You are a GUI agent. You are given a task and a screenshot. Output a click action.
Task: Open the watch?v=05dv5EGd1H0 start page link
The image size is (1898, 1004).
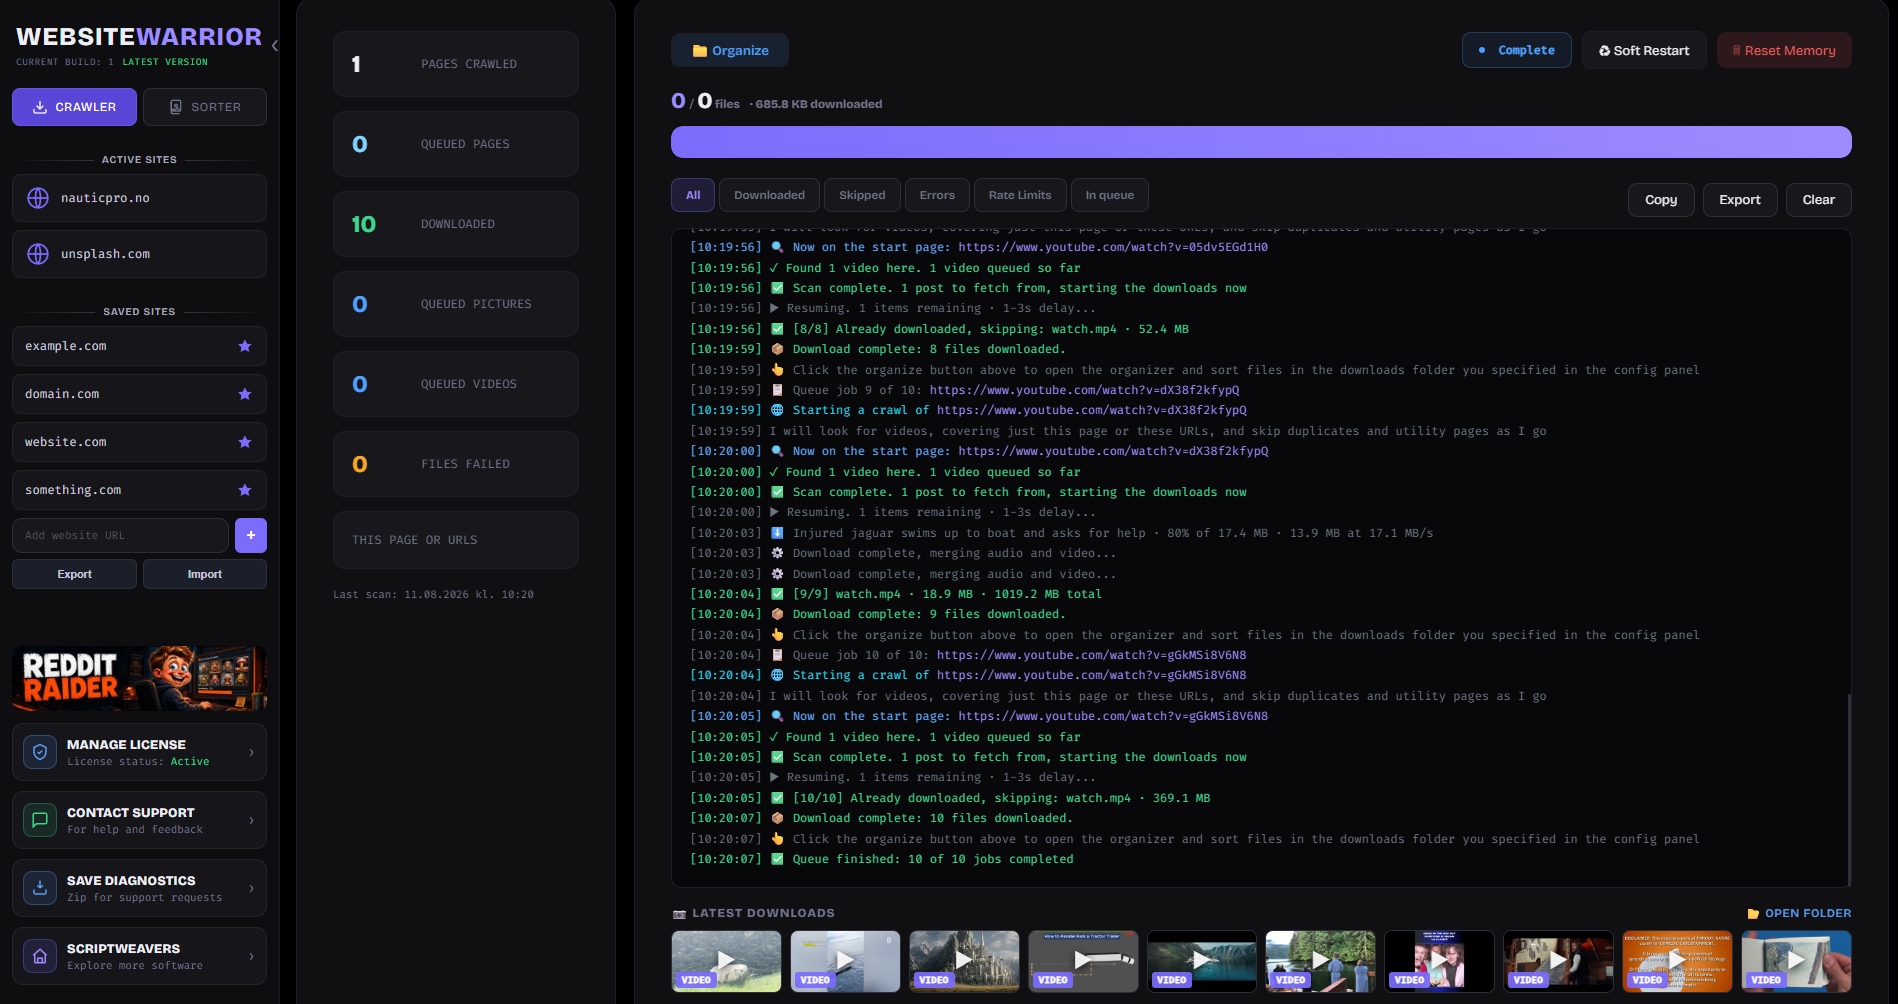[1113, 247]
